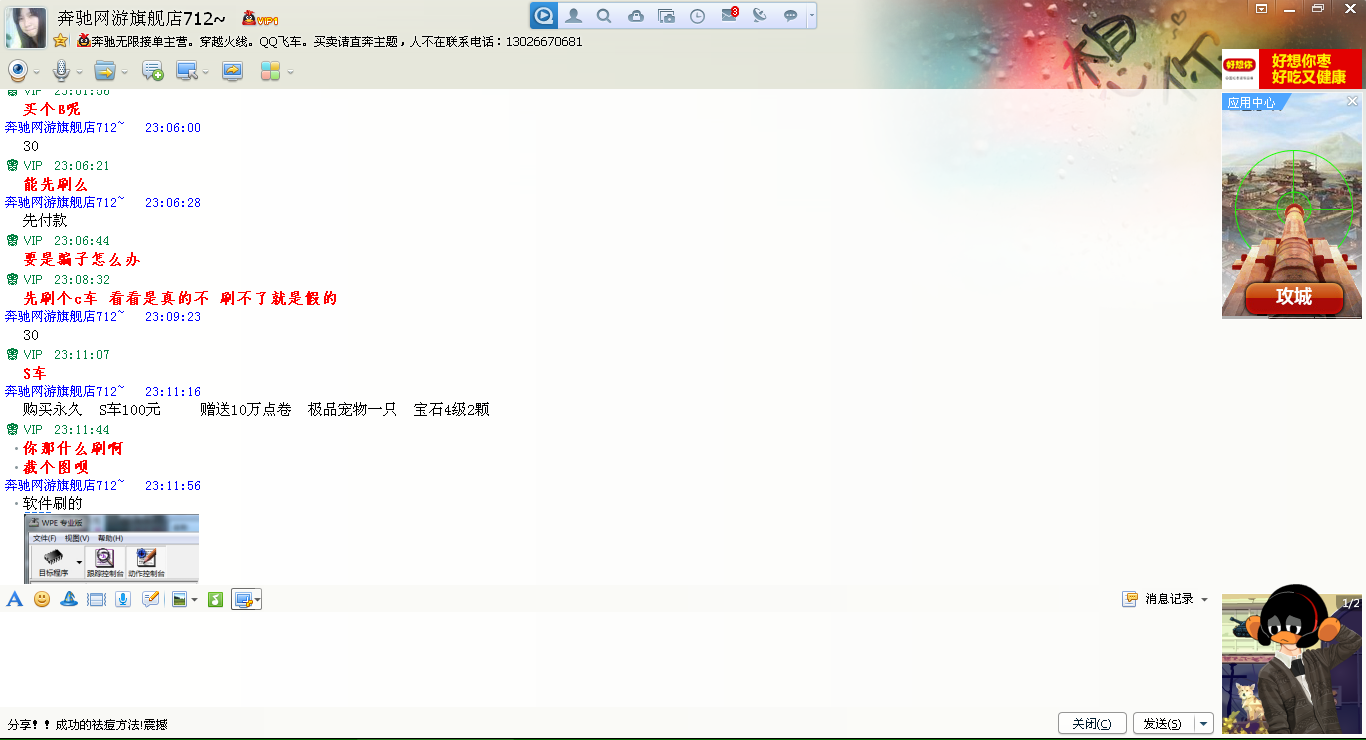Open the 好想你枣 banner ad
The width and height of the screenshot is (1366, 740).
1292,68
